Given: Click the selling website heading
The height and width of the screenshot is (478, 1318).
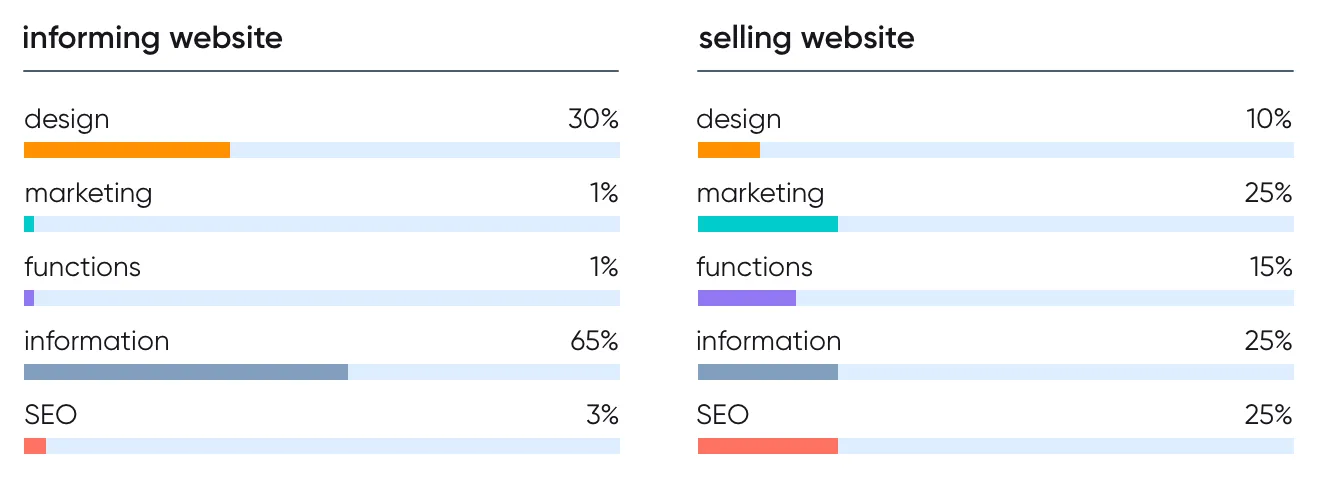Looking at the screenshot, I should coord(806,39).
